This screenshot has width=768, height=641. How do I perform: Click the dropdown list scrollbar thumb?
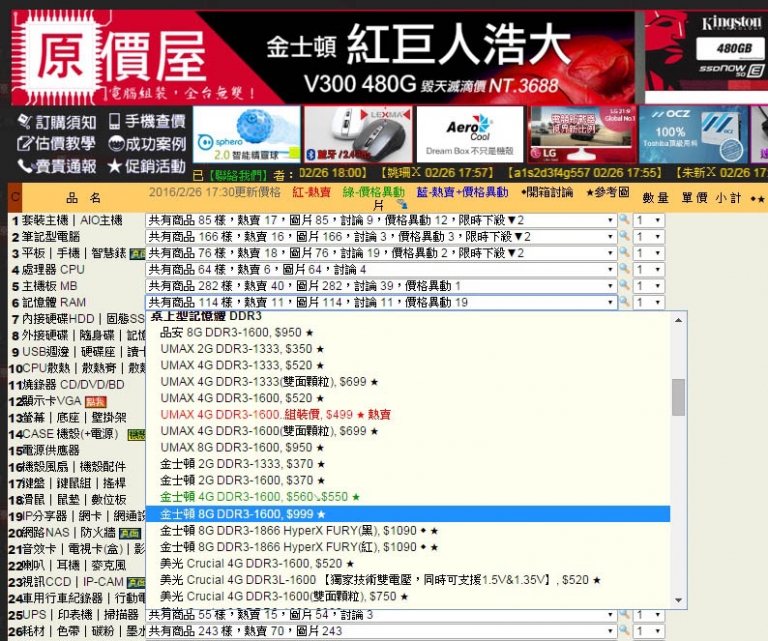click(x=678, y=397)
